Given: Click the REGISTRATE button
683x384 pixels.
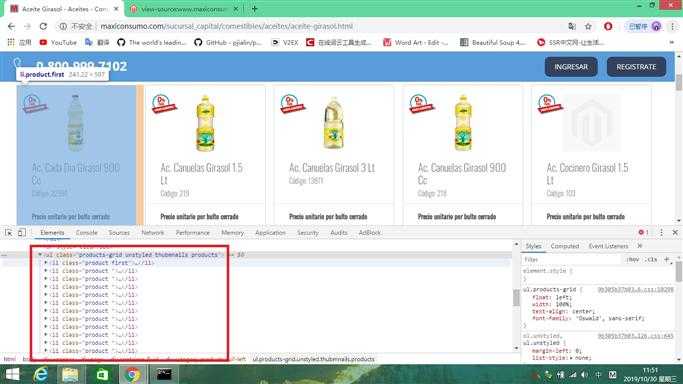Looking at the screenshot, I should pos(636,67).
